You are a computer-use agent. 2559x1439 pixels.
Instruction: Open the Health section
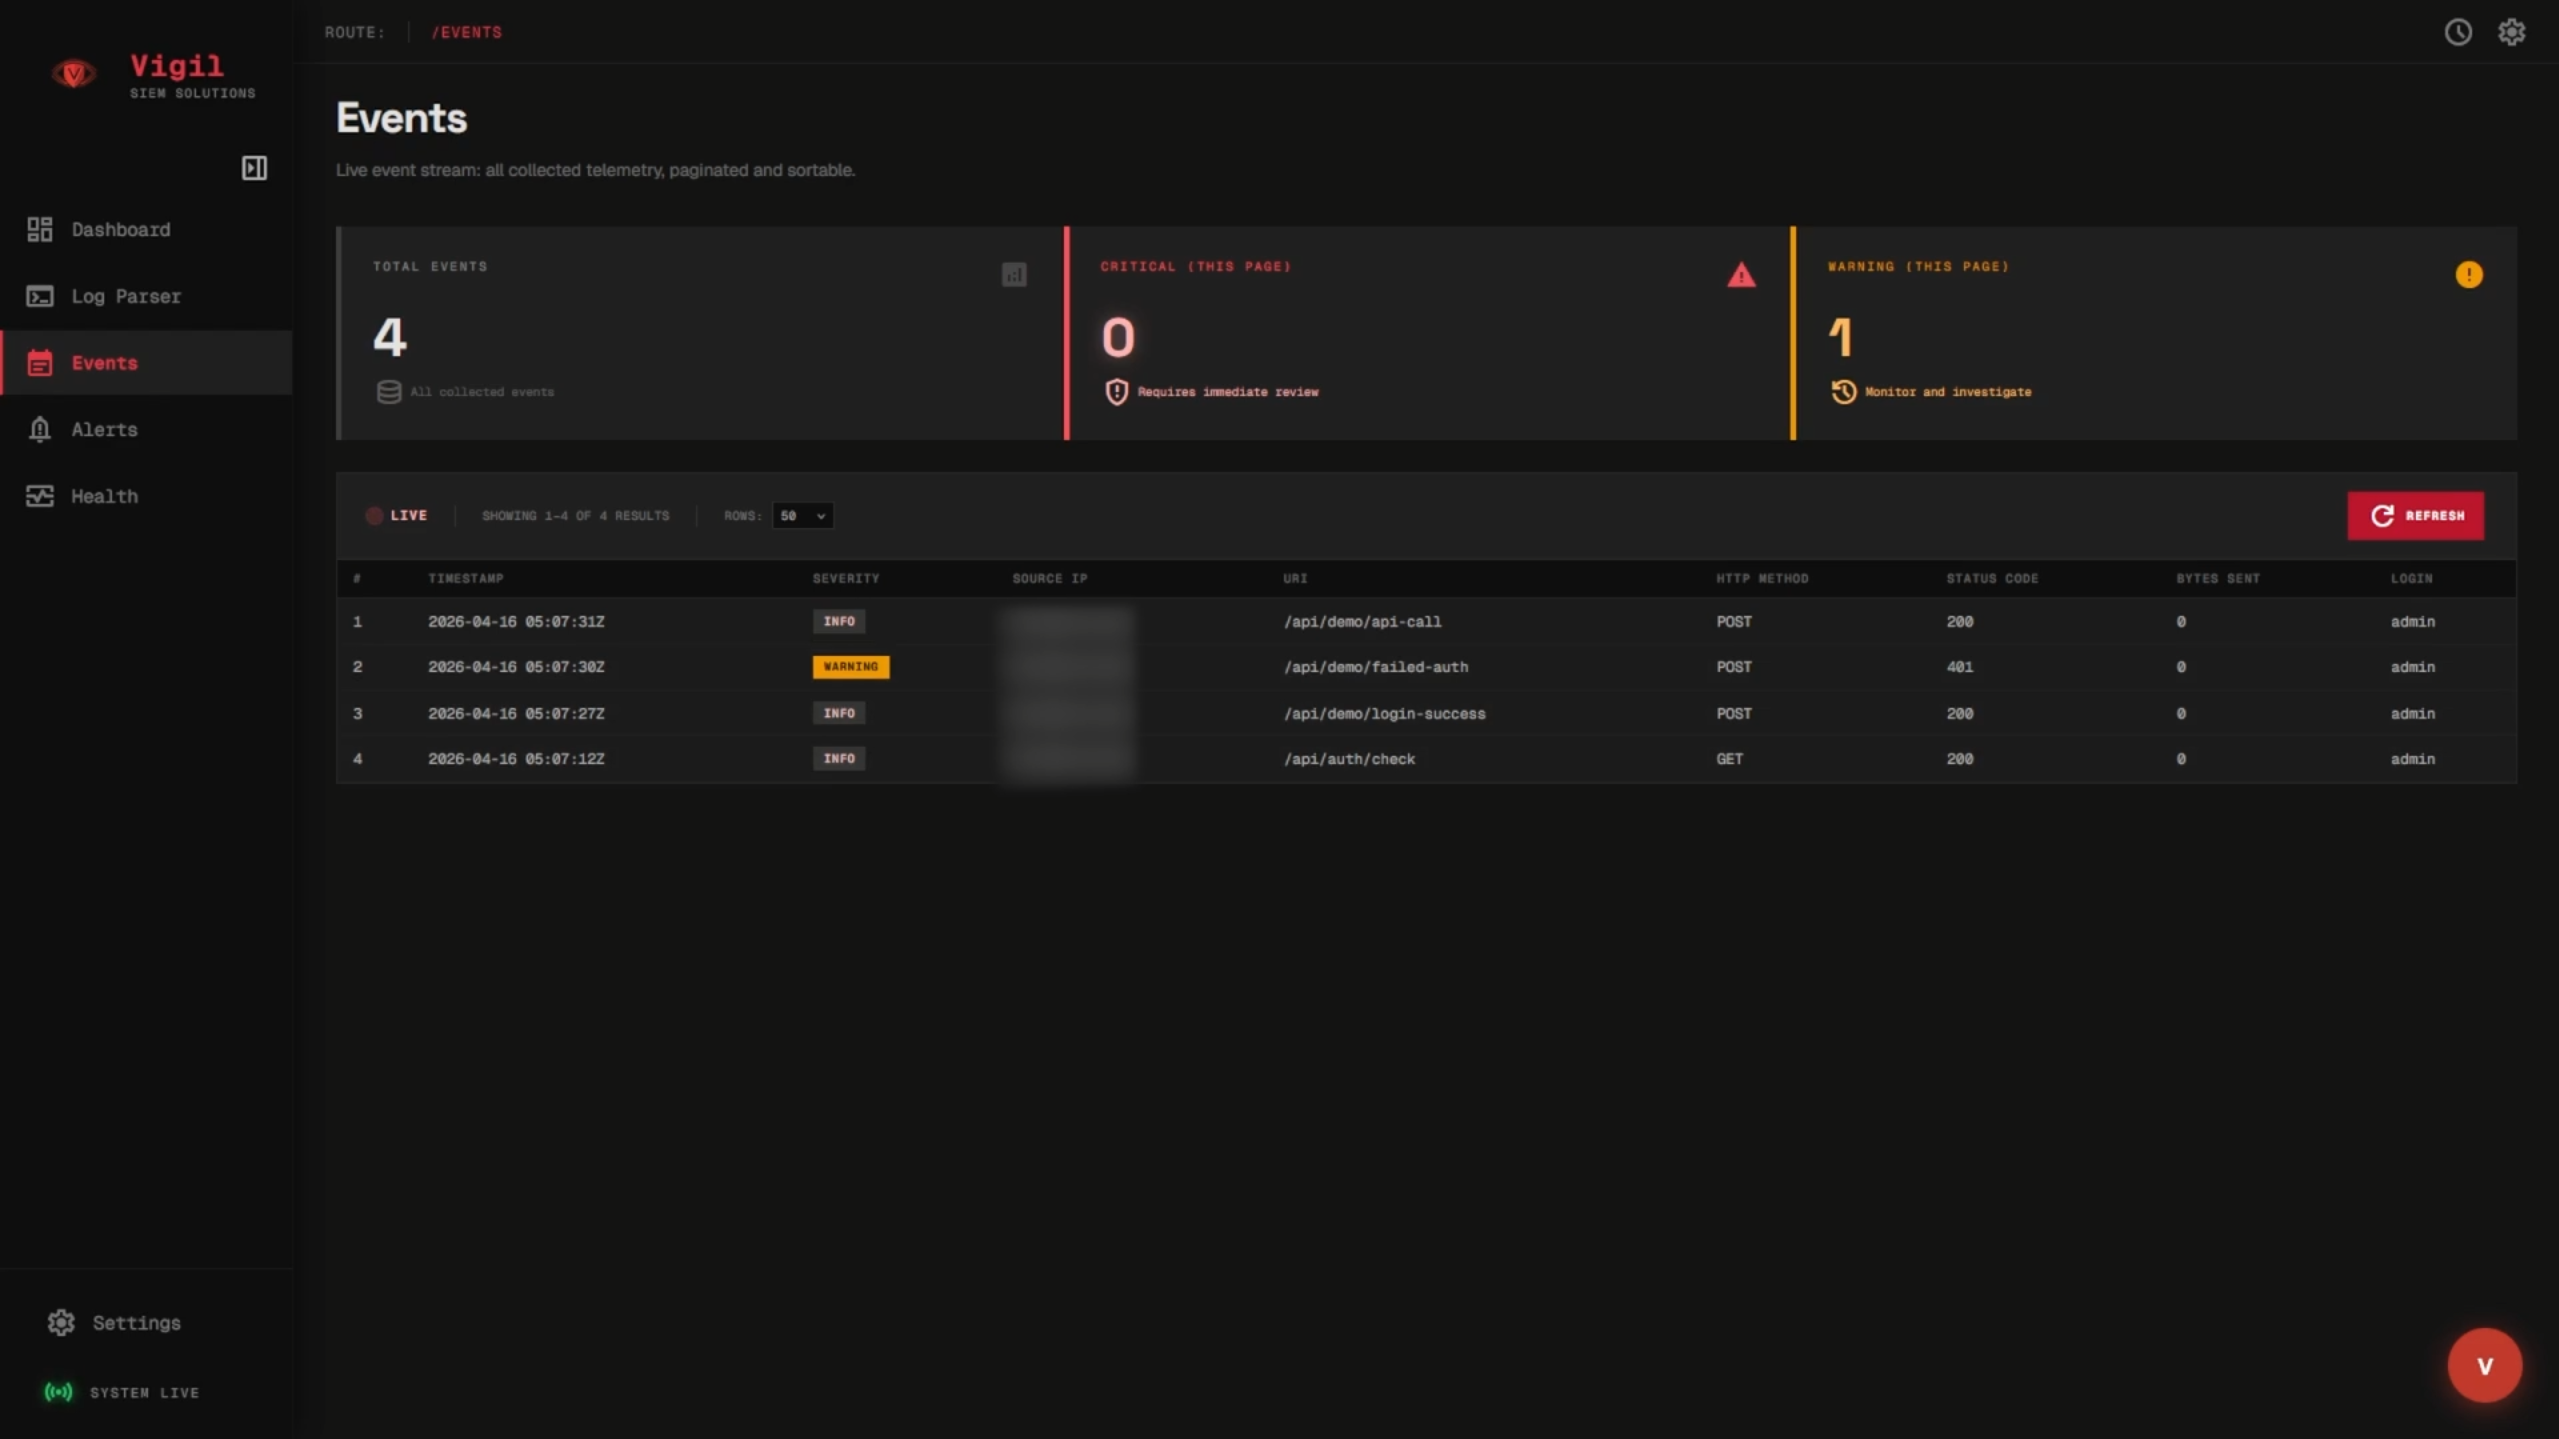104,497
